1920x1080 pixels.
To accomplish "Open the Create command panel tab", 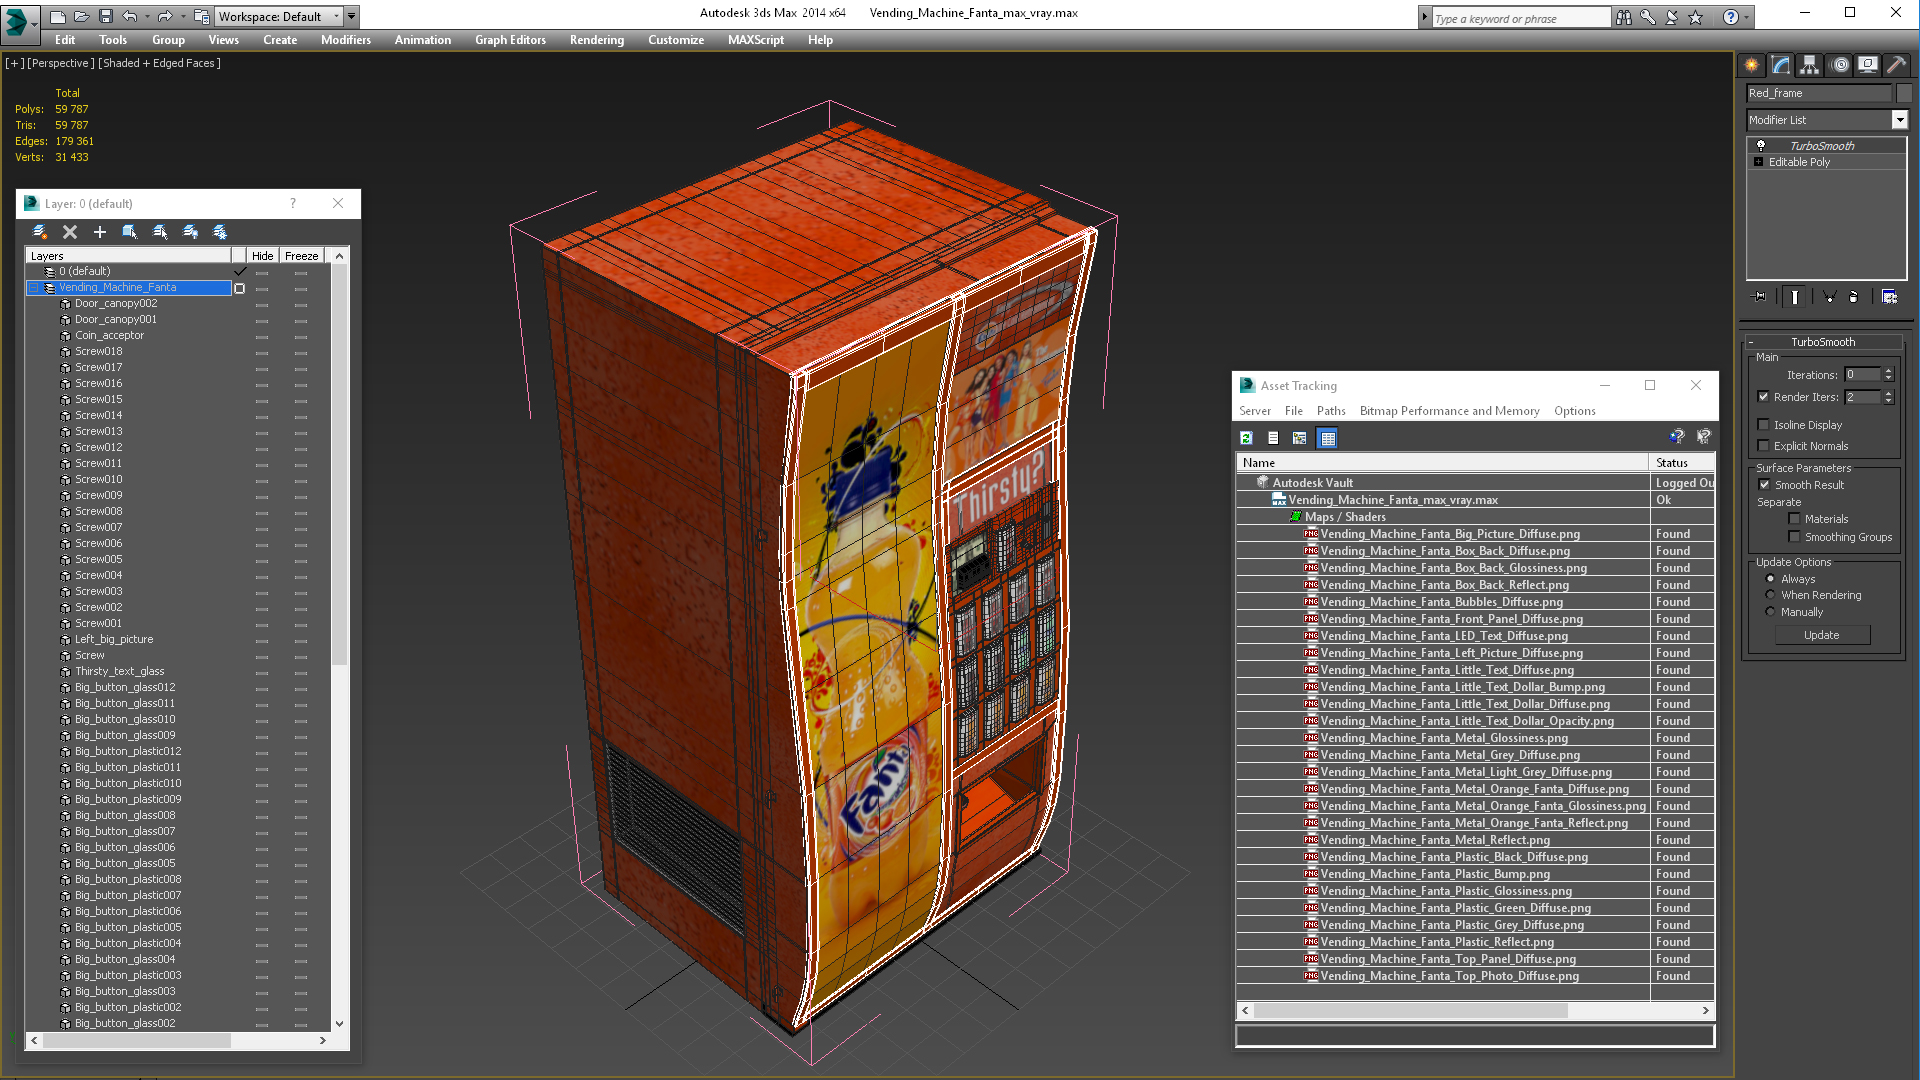I will tap(1752, 65).
